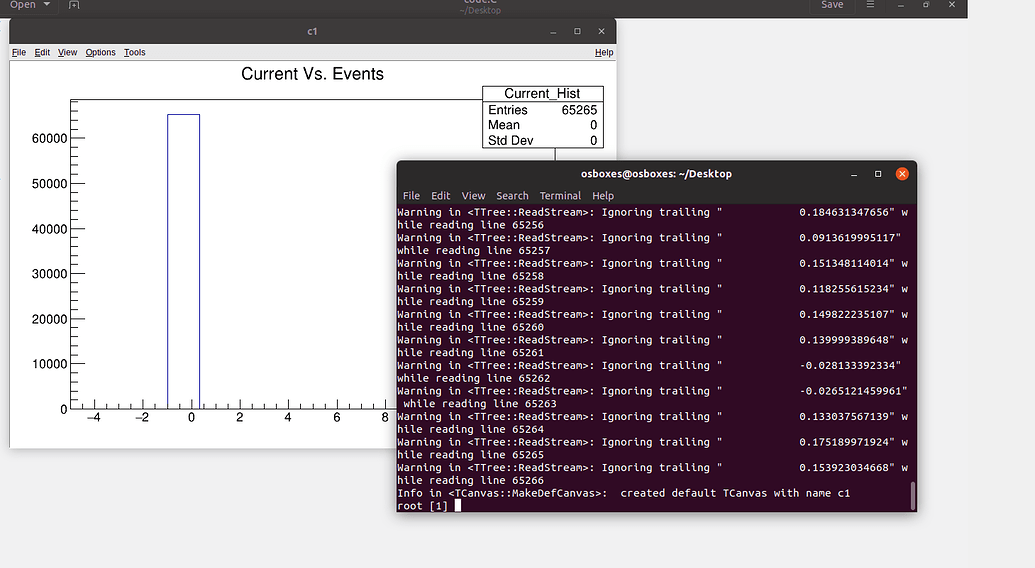
Task: Click the Open button in gedit
Action: pos(22,5)
